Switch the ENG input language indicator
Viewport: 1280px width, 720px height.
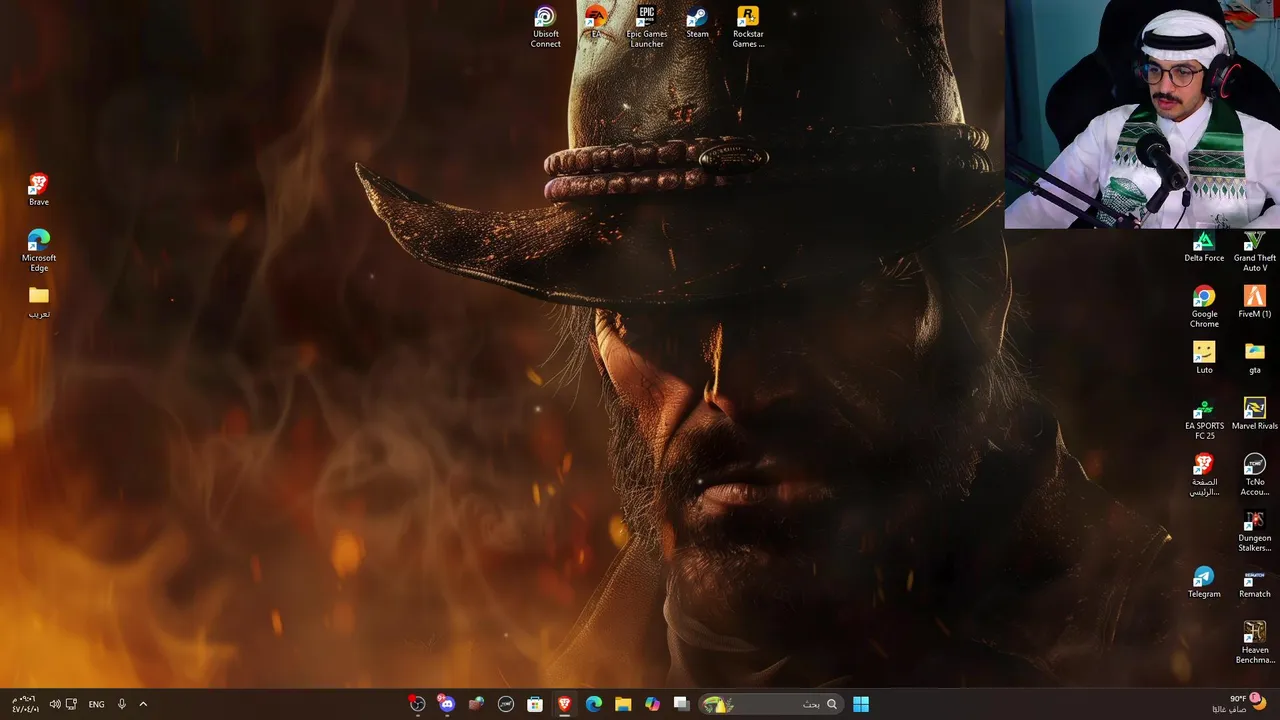pyautogui.click(x=96, y=704)
